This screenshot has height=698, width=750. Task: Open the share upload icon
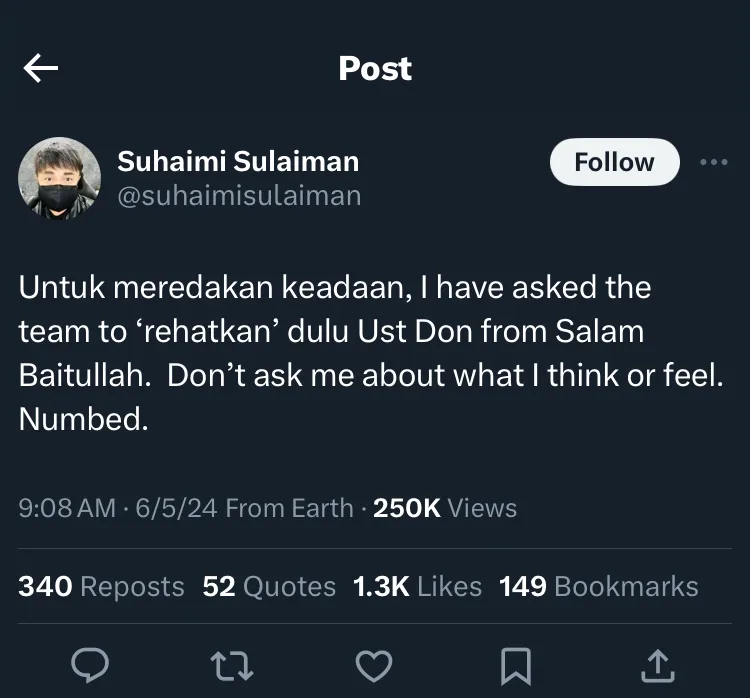coord(656,665)
